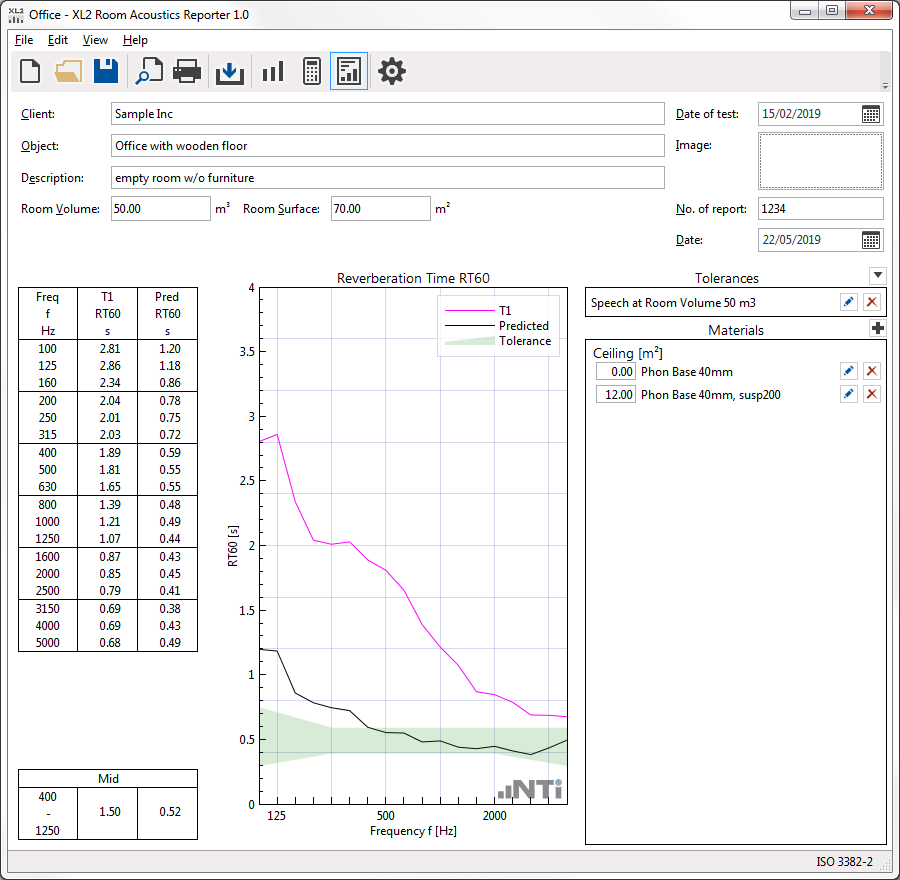
Task: Open the report Date calendar picker
Action: pos(871,240)
